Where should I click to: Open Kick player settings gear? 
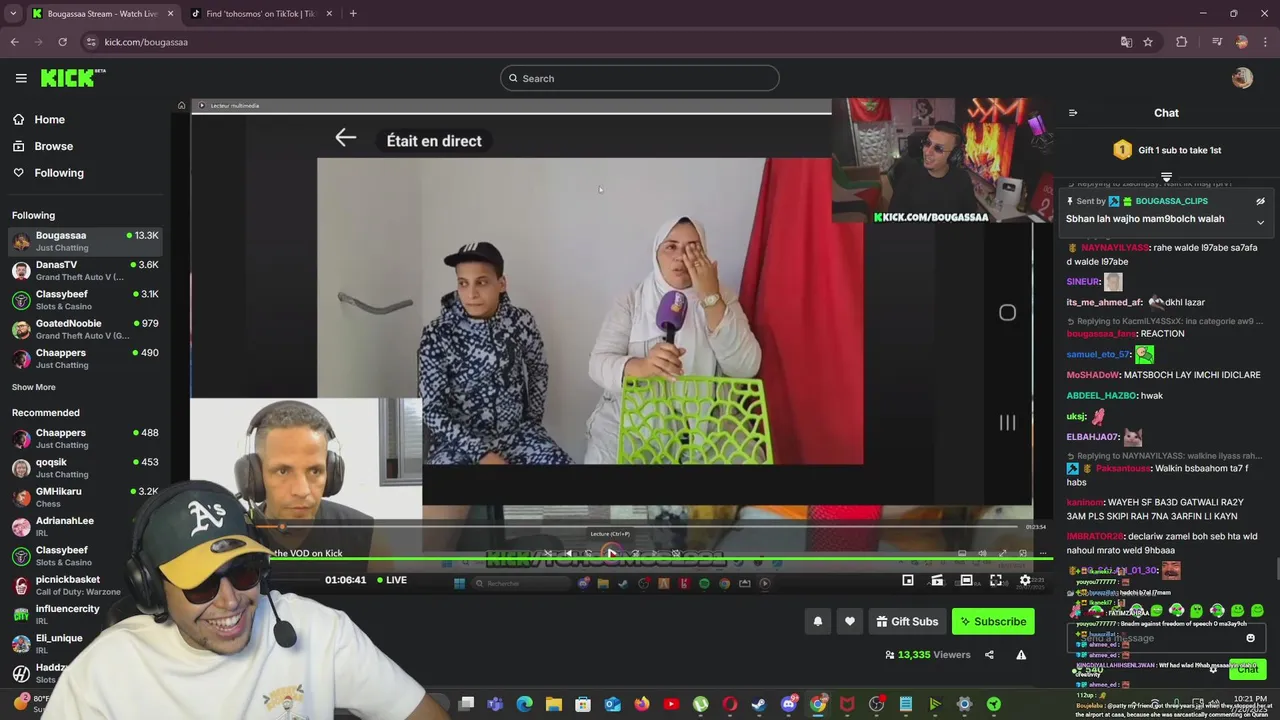pyautogui.click(x=1025, y=580)
